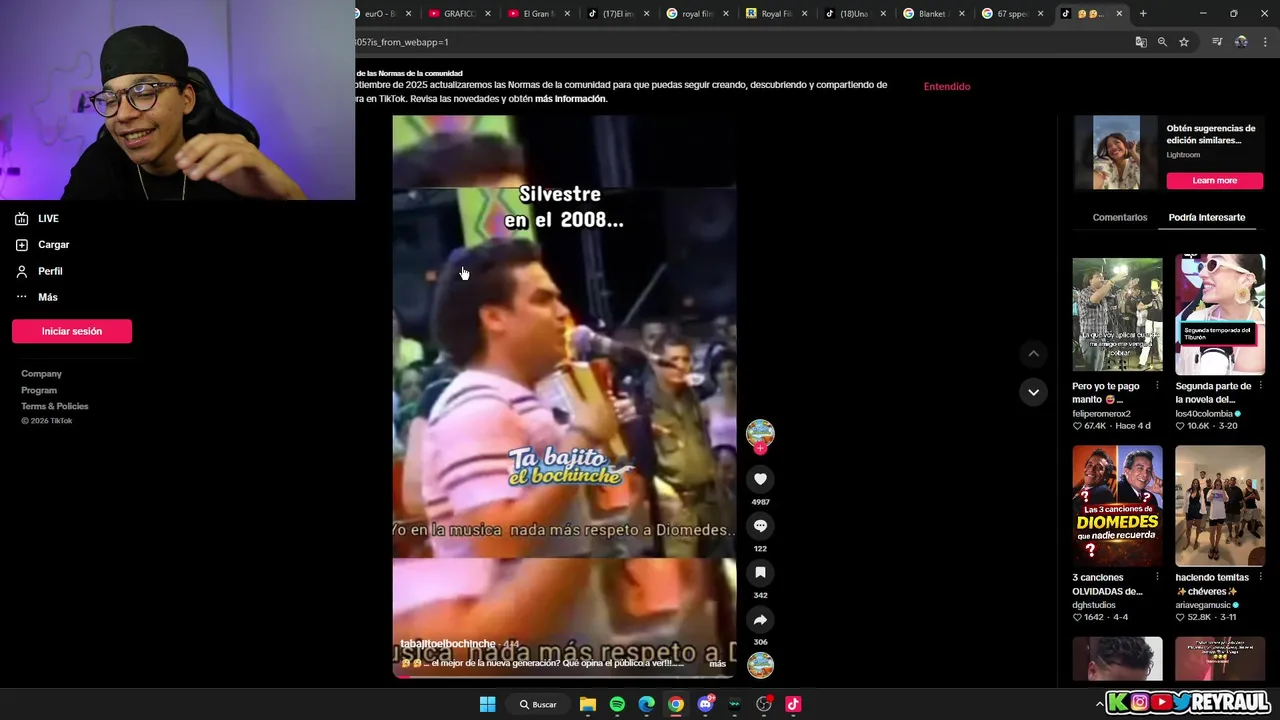Open Spotify from the taskbar
Viewport: 1280px width, 720px height.
(x=617, y=704)
